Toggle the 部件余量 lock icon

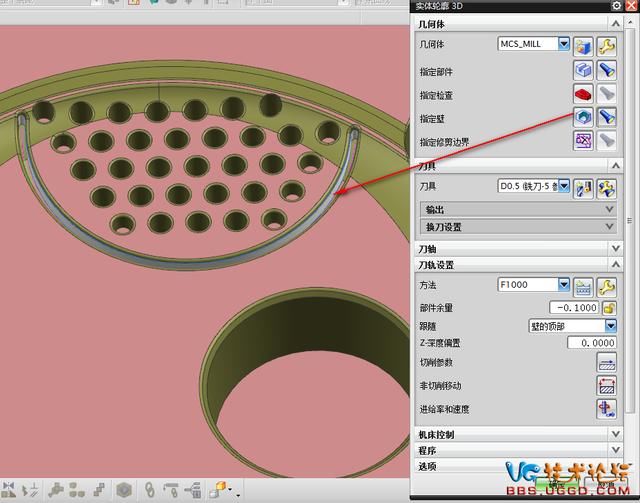coord(609,308)
